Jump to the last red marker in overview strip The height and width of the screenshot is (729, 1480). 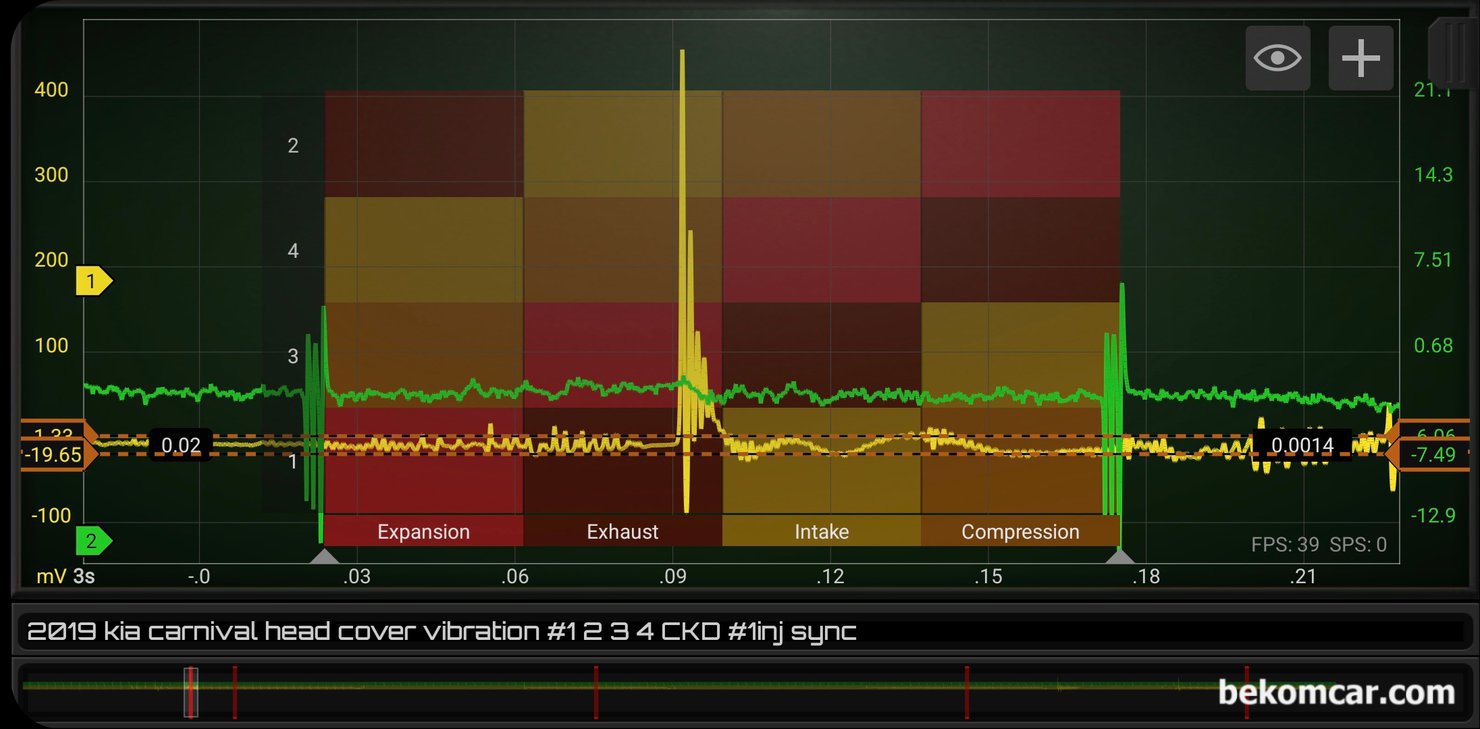[1246, 692]
